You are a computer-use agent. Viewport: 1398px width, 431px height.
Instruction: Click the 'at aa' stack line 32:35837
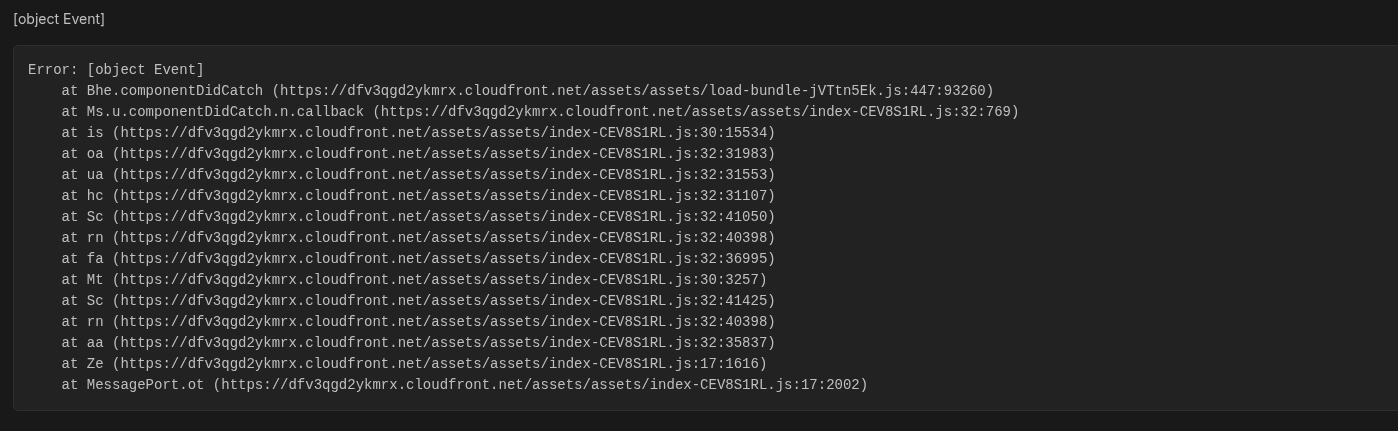[x=418, y=343]
